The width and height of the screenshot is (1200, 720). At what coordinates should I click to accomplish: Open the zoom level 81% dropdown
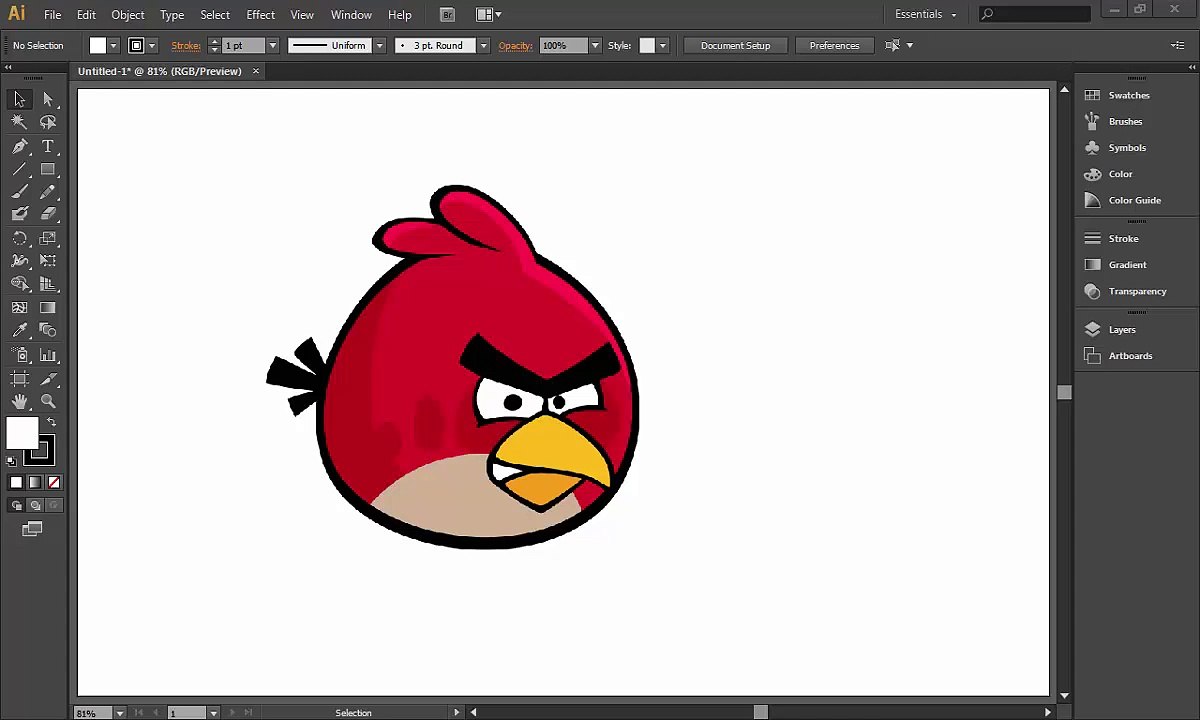pyautogui.click(x=120, y=713)
